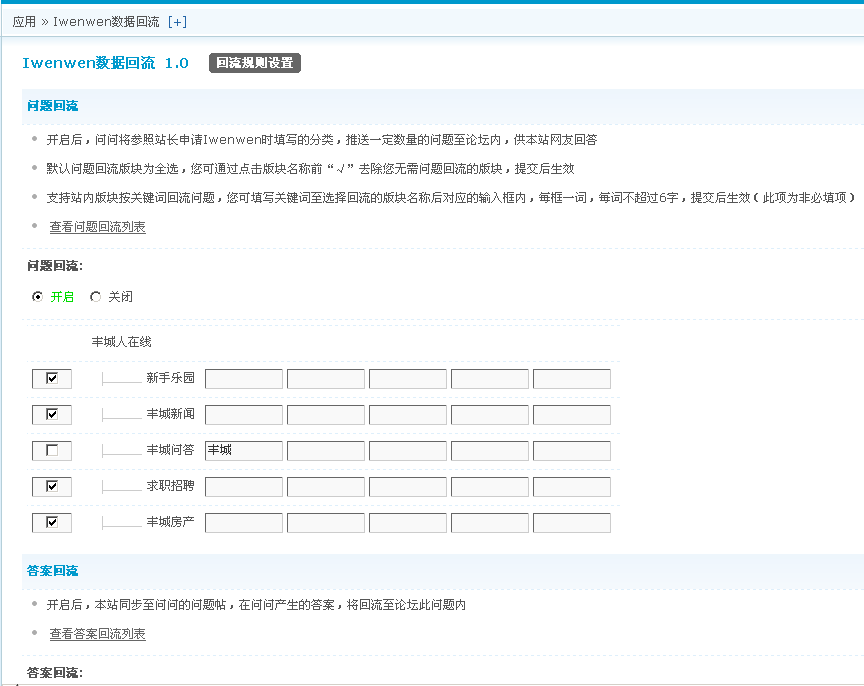Click the 新手乐园 forum label
The height and width of the screenshot is (686, 864).
point(170,378)
